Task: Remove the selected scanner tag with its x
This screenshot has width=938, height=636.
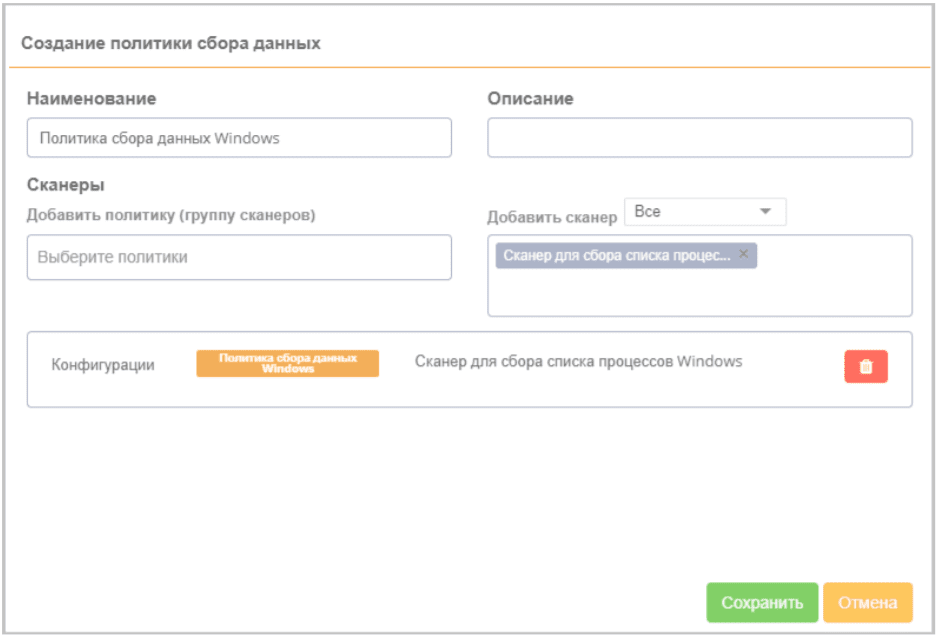Action: click(x=743, y=254)
